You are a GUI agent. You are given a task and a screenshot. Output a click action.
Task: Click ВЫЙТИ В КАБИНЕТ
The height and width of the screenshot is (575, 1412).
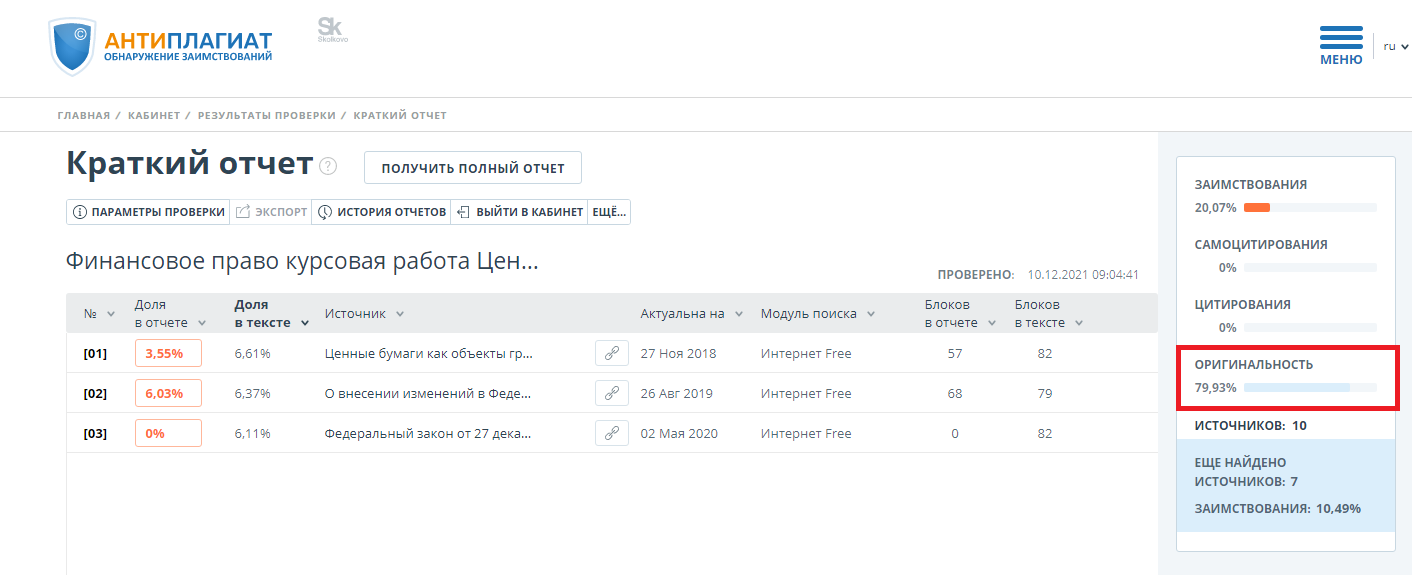point(519,212)
